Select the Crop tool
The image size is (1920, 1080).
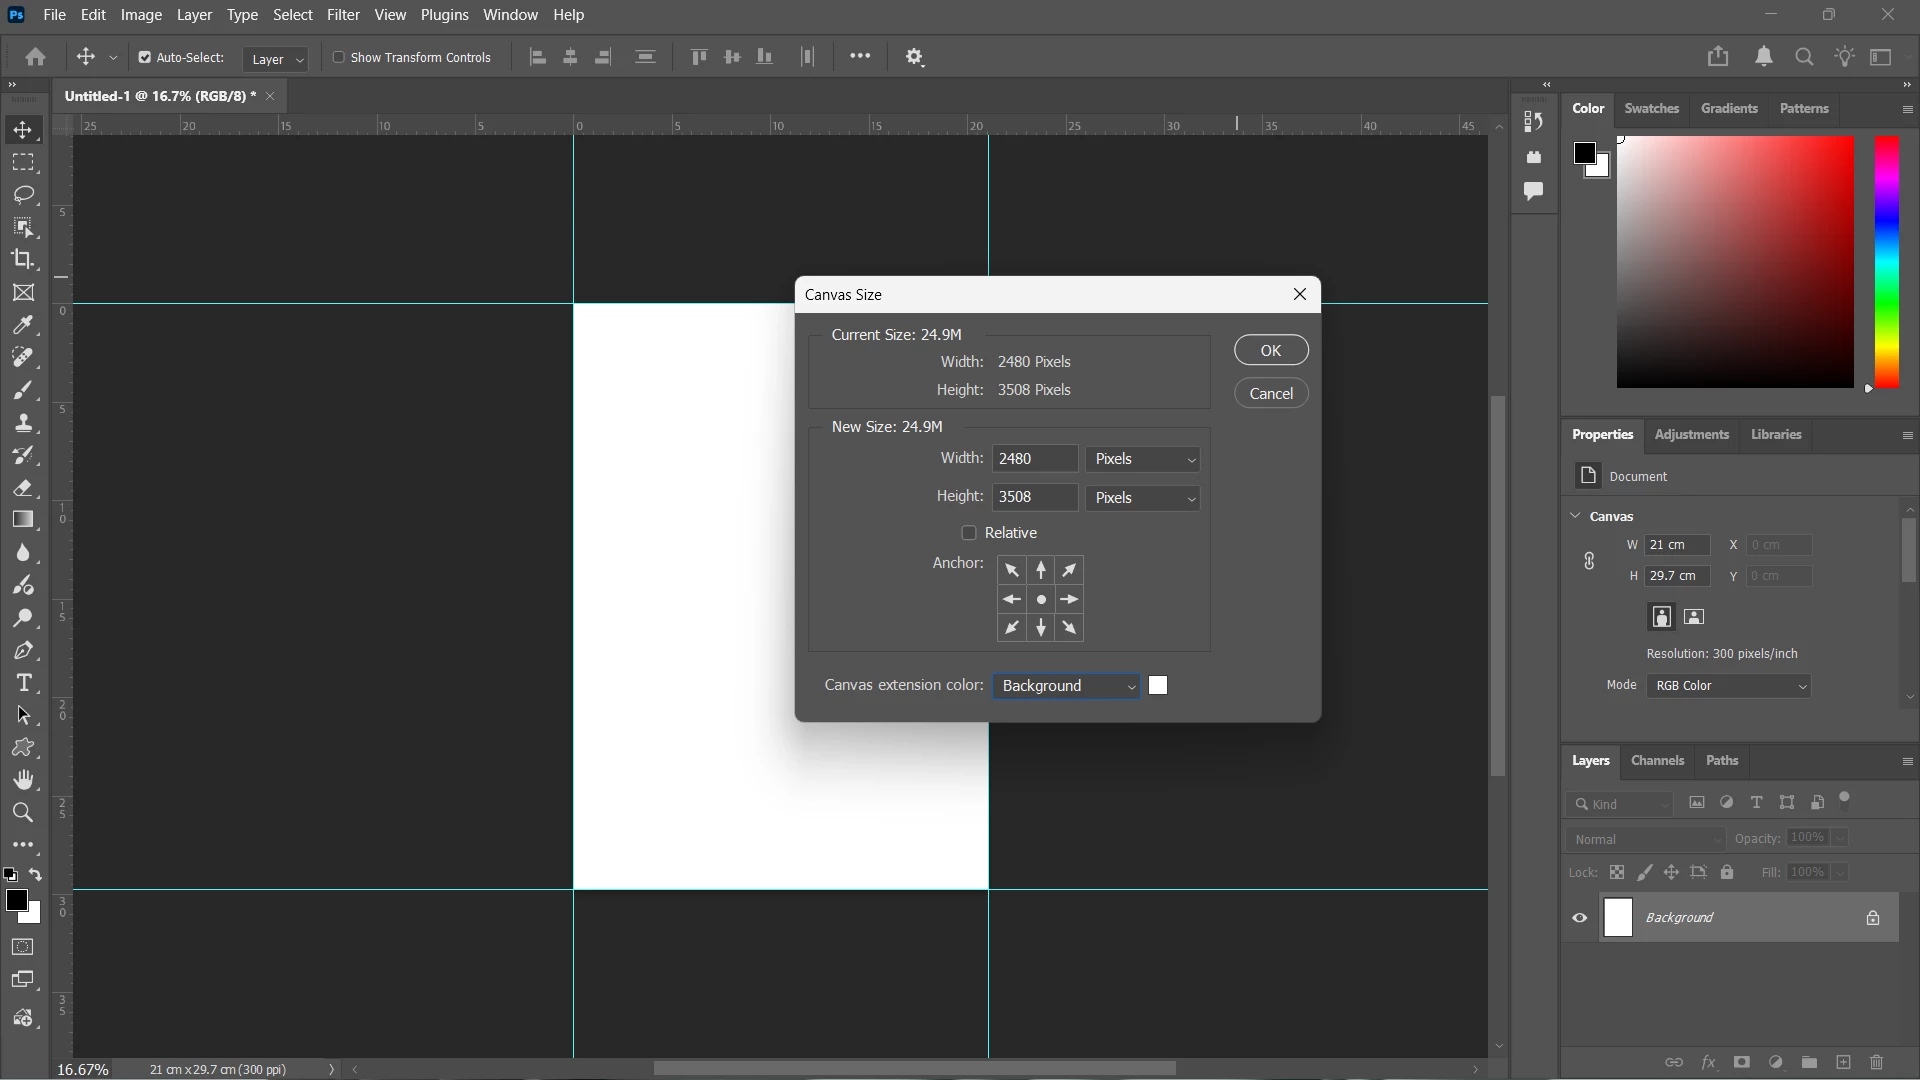tap(24, 259)
